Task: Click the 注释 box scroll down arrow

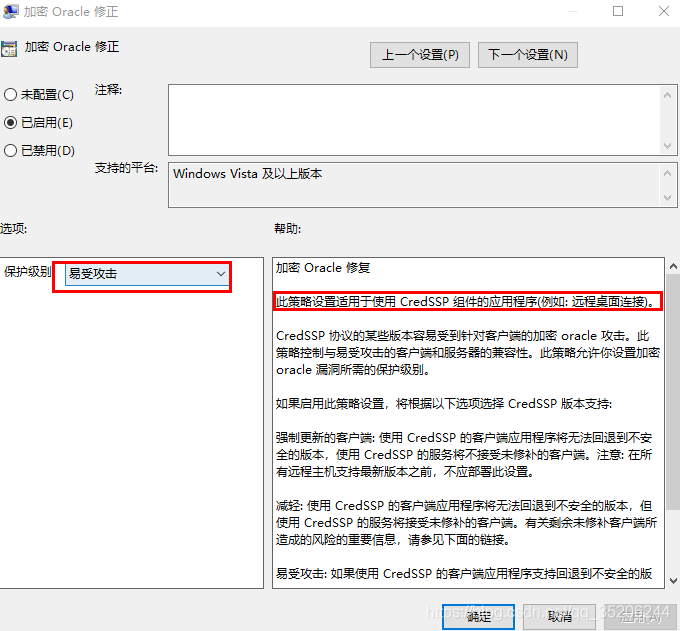Action: (x=669, y=145)
